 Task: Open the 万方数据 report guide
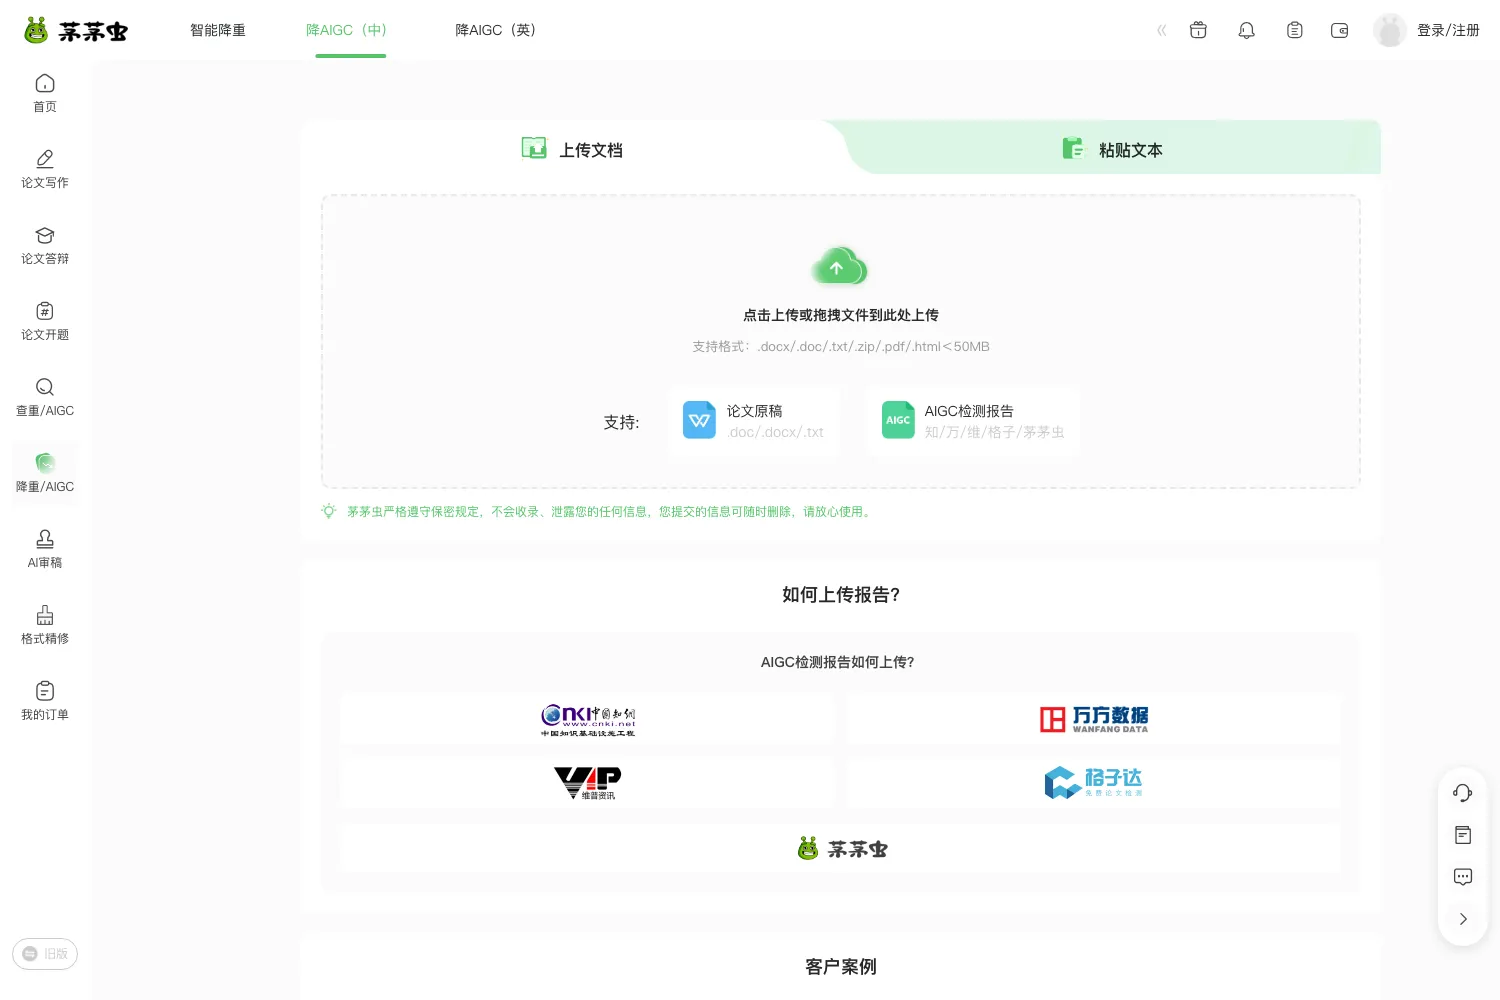1093,719
